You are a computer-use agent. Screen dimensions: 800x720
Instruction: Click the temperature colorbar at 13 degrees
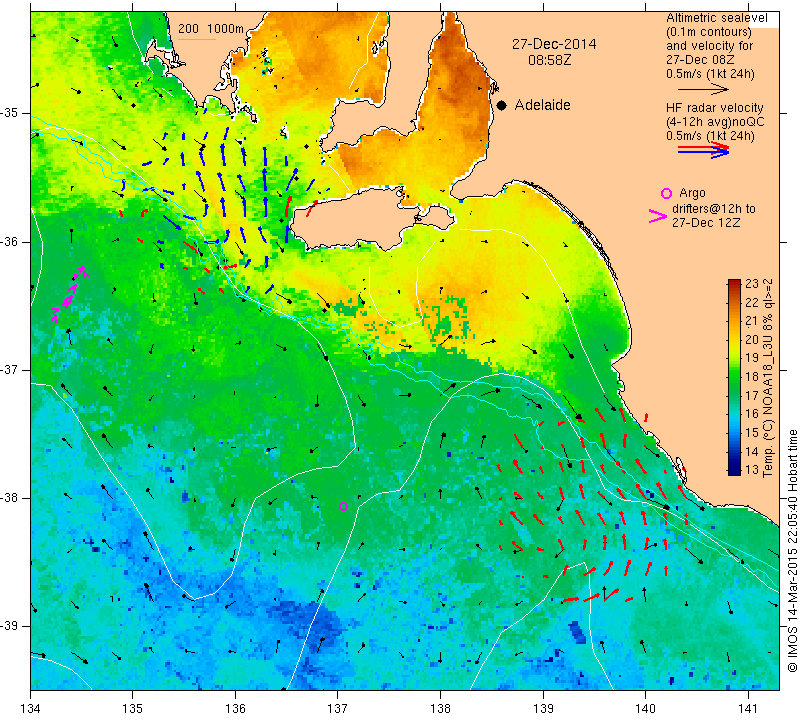(x=734, y=471)
